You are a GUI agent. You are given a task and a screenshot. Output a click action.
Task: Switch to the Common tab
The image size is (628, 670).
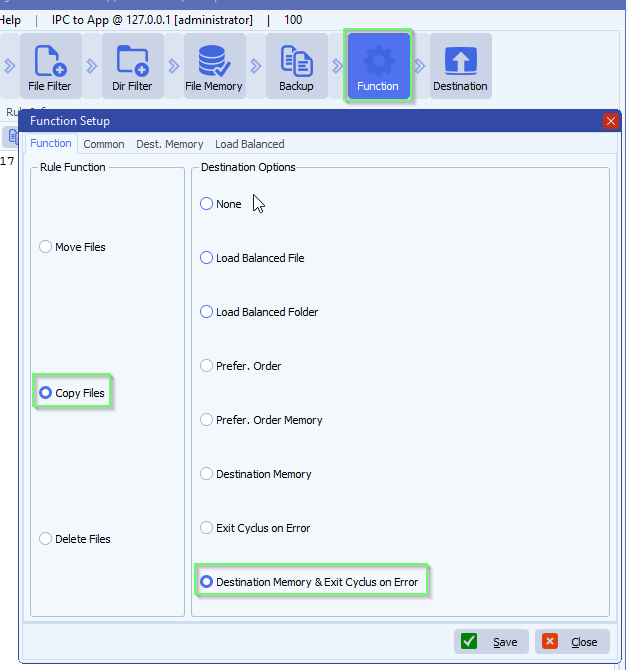104,144
